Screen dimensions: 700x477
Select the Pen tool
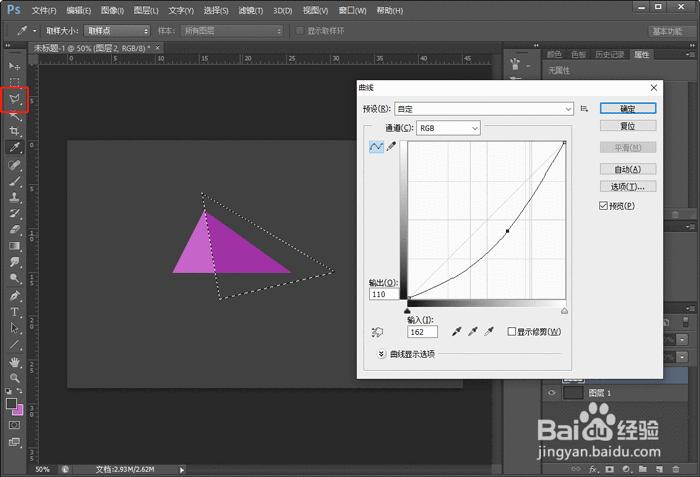click(15, 295)
